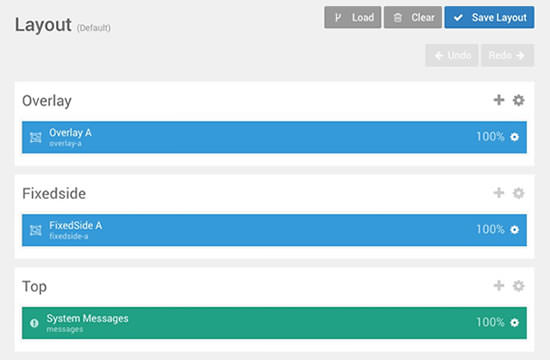Click the Layout page title

click(x=43, y=25)
